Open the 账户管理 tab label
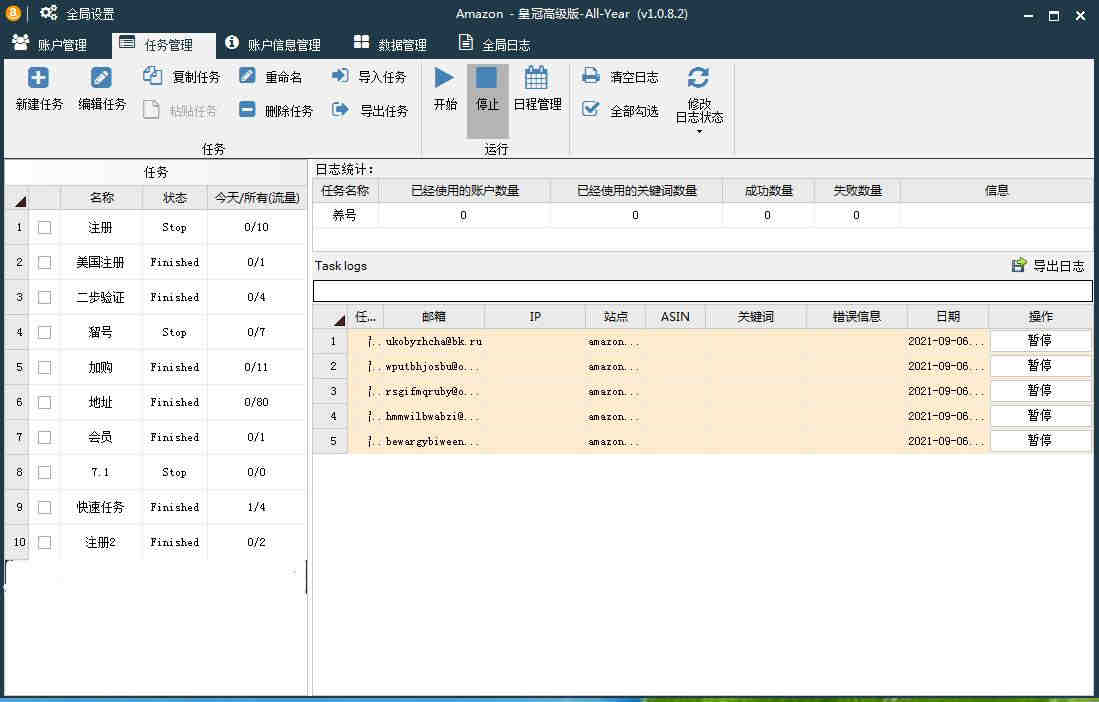 (x=62, y=45)
